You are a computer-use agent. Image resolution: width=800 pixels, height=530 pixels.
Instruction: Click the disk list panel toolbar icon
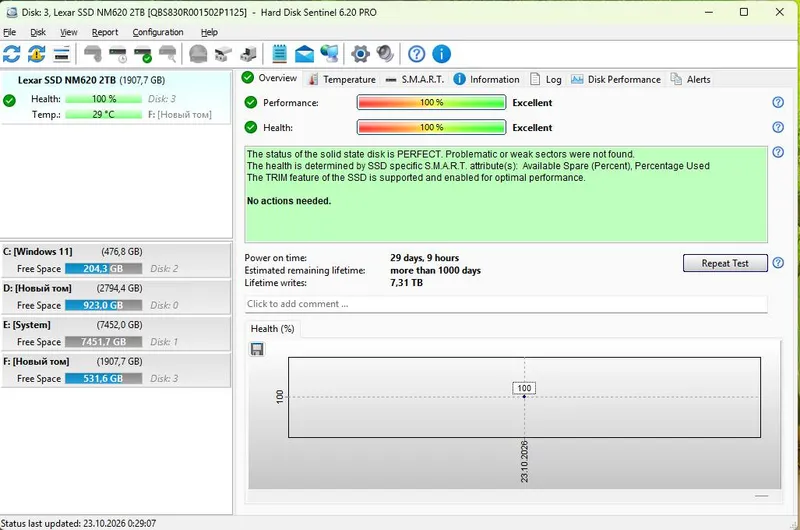62,54
